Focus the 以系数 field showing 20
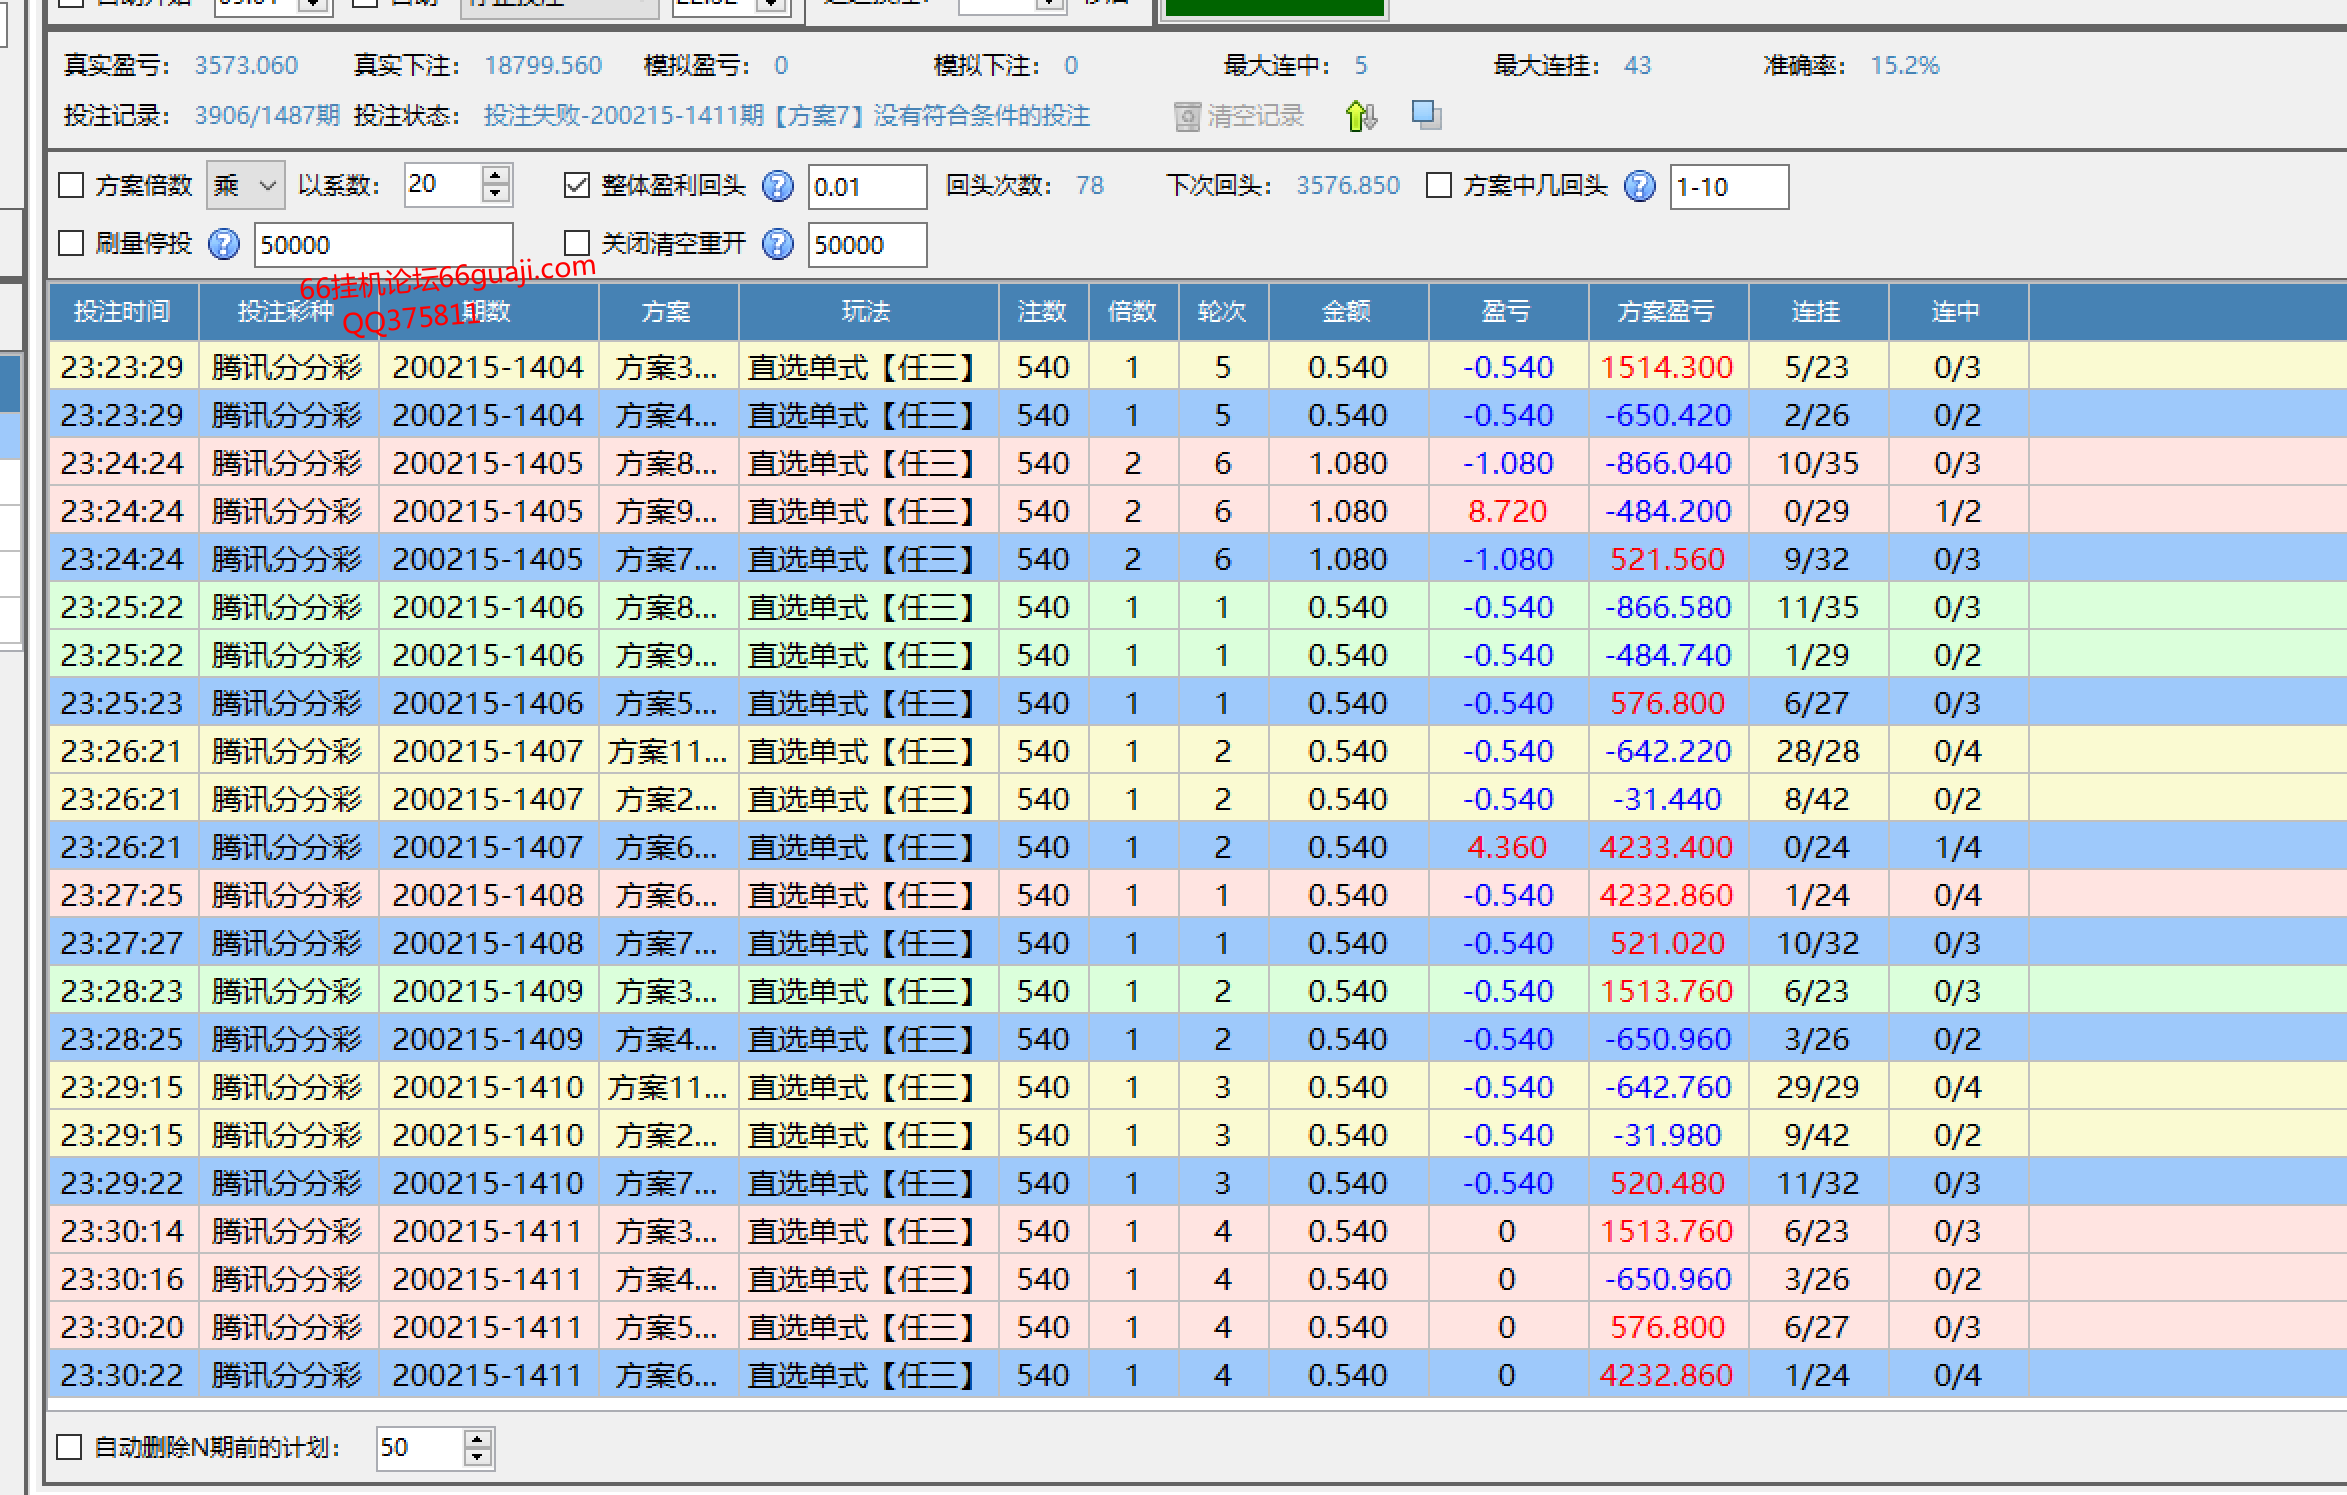The width and height of the screenshot is (2347, 1495). [x=443, y=185]
